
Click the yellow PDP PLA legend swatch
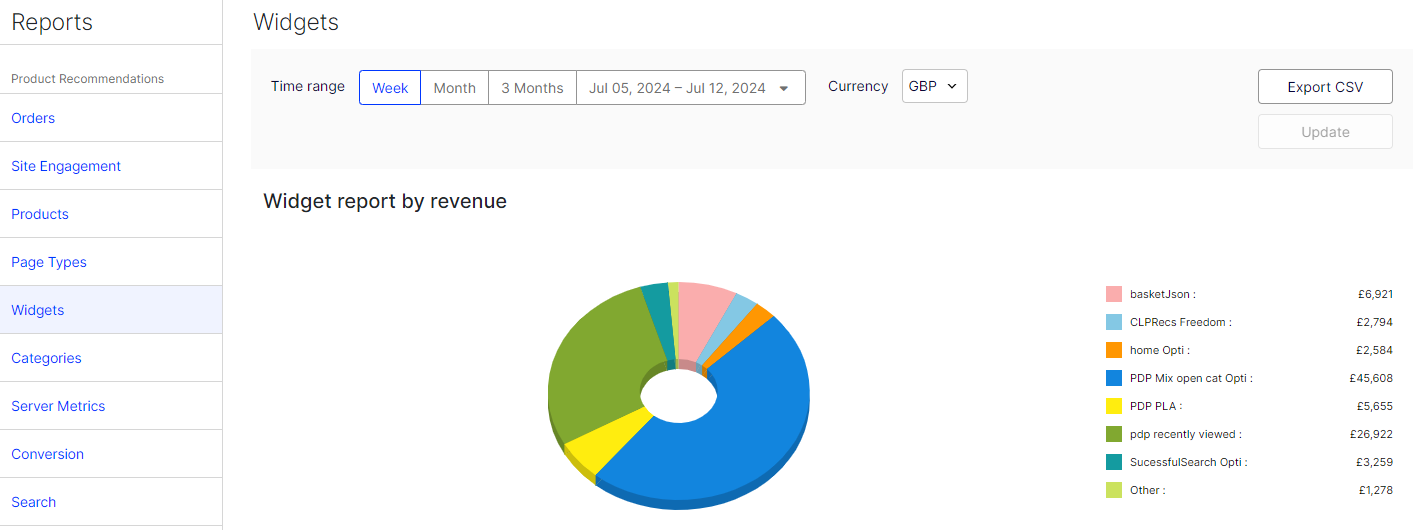click(x=1113, y=406)
